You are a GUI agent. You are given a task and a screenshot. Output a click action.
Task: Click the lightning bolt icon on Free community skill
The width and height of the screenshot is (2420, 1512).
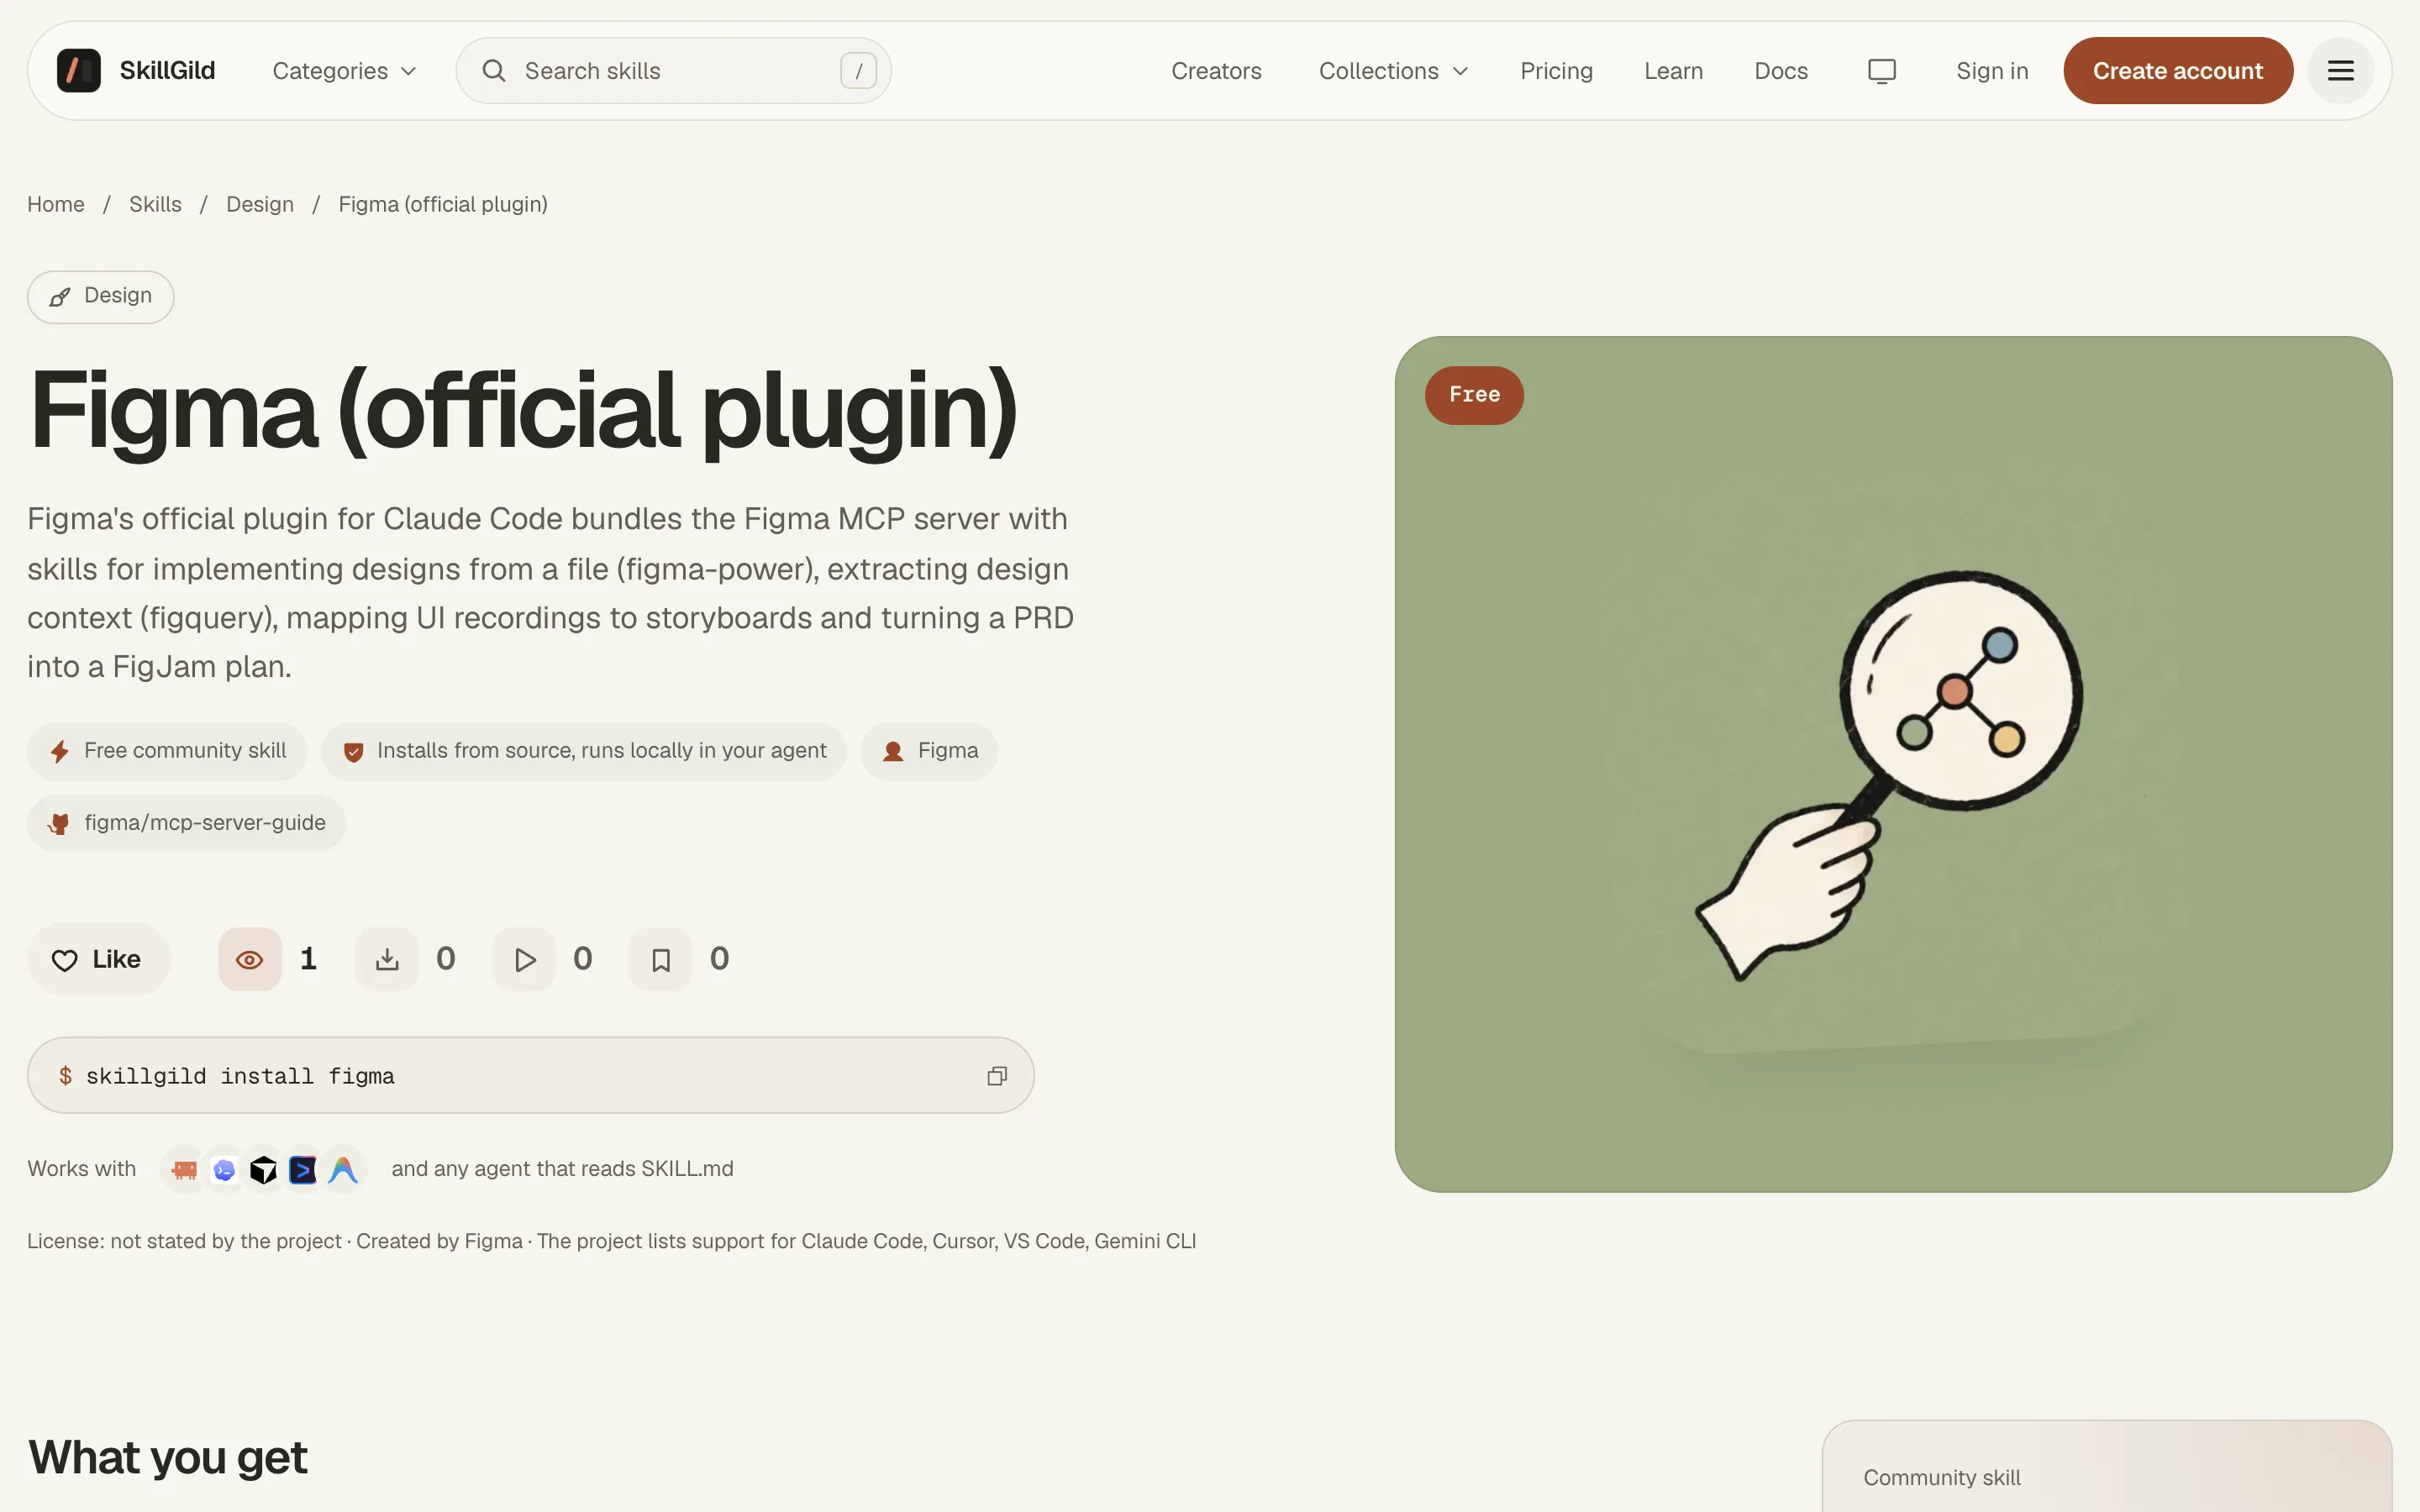[x=60, y=751]
